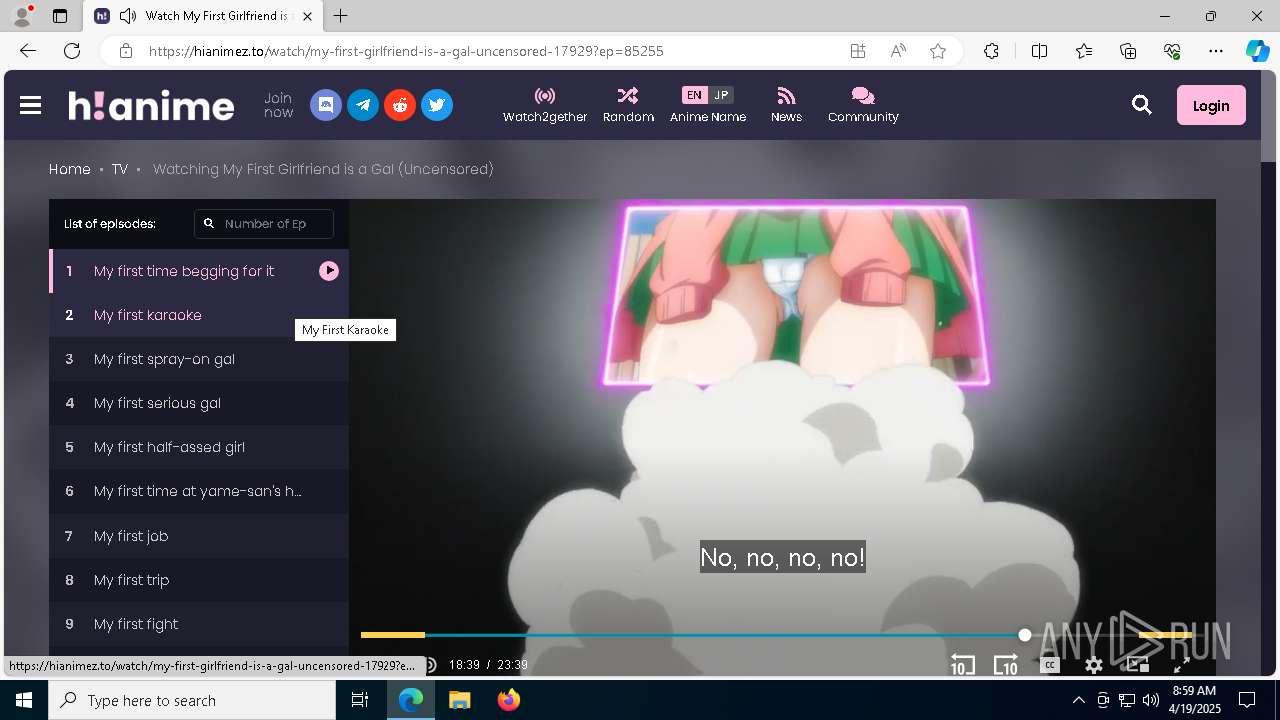Image resolution: width=1280 pixels, height=720 pixels.
Task: Select episode 8 My first trip
Action: 199,580
